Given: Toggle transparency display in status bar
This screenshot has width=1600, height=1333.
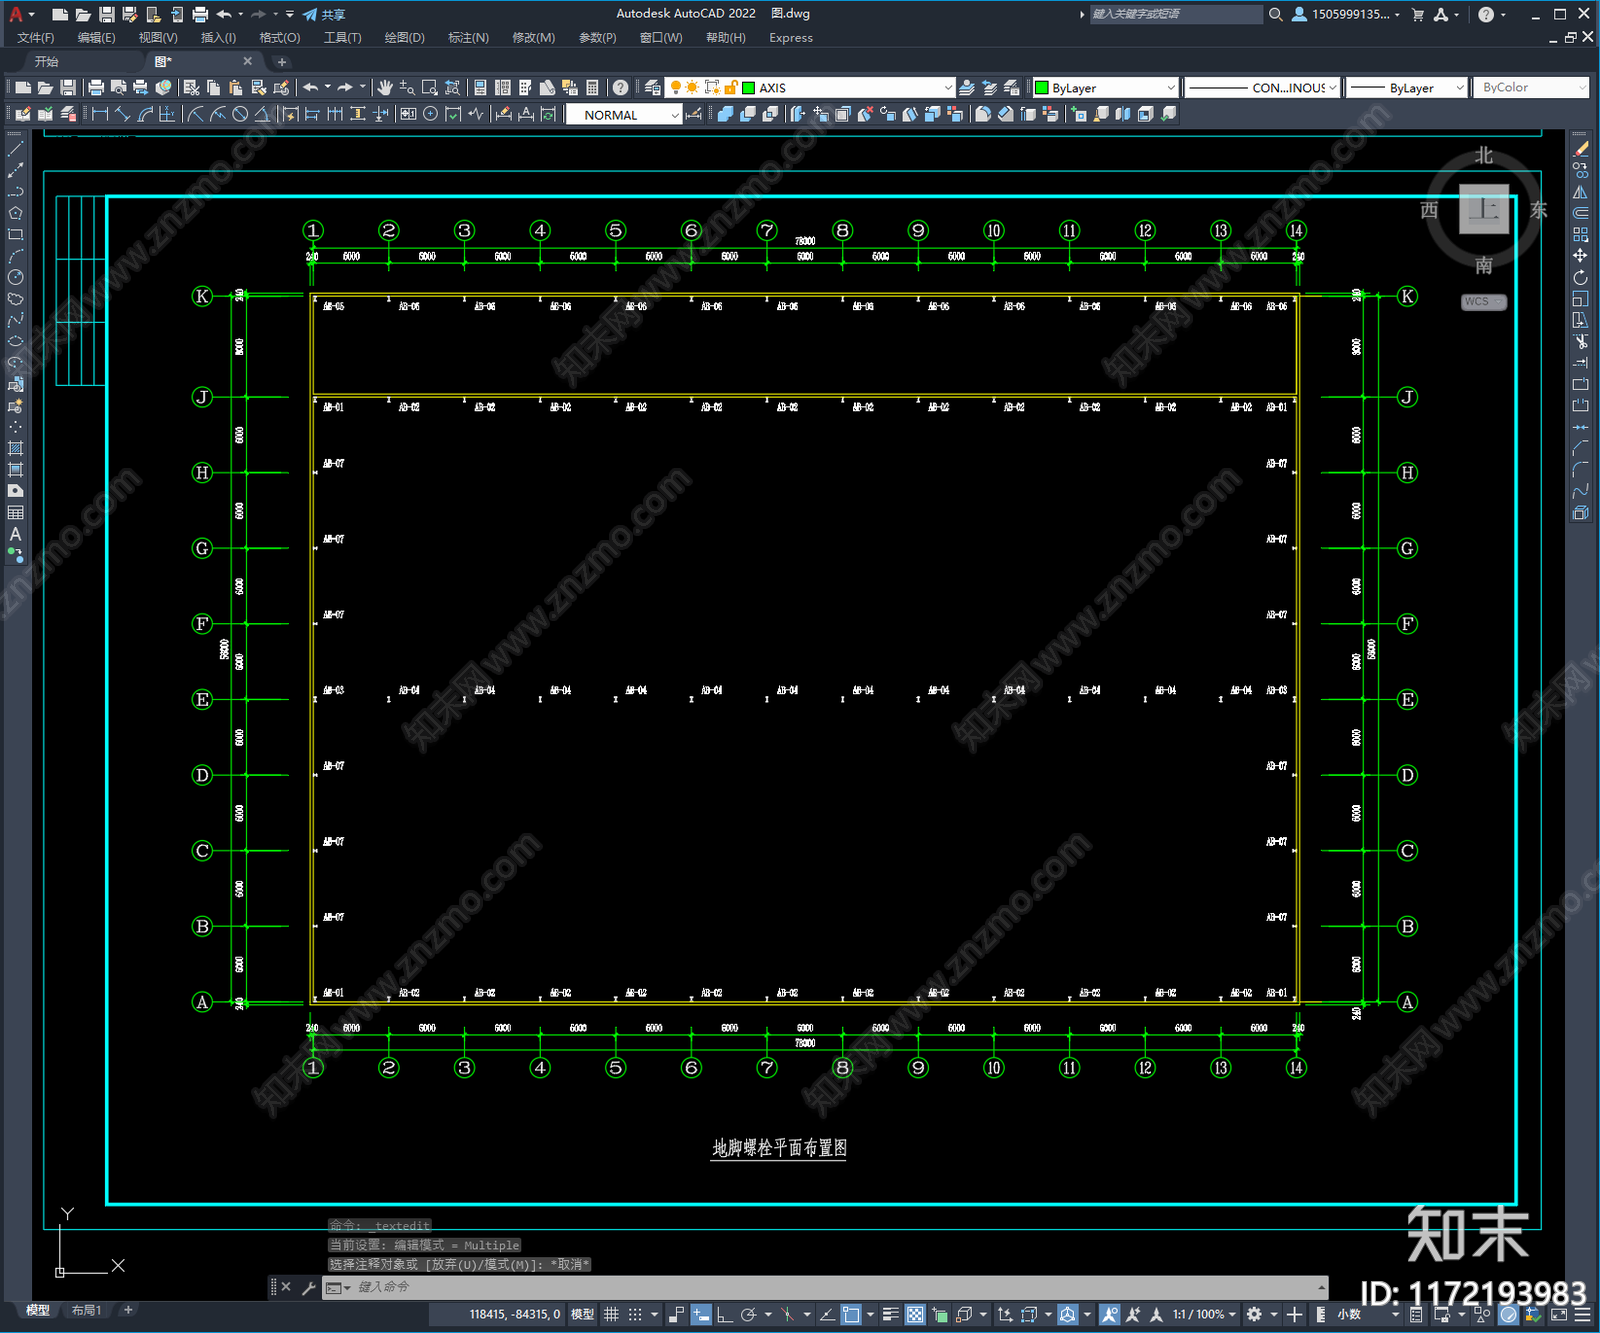Looking at the screenshot, I should [915, 1314].
